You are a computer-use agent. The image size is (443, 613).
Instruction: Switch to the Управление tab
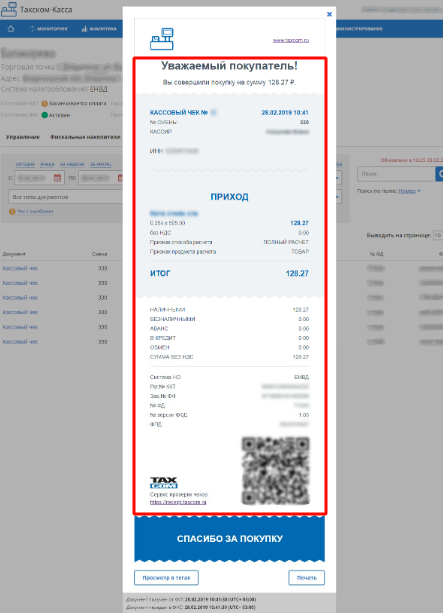pos(23,137)
